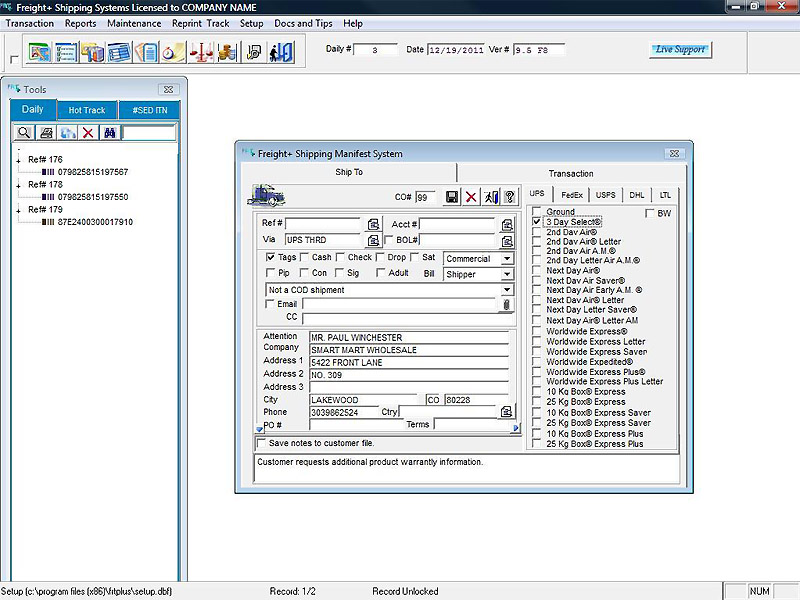Open the Commercial dropdown

coord(507,259)
